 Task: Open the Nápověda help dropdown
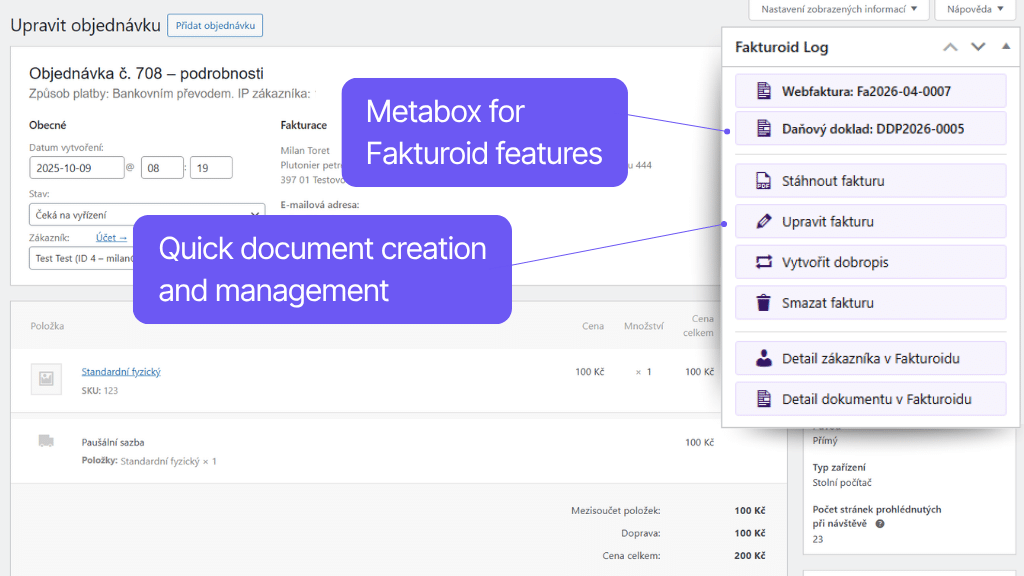(x=976, y=9)
